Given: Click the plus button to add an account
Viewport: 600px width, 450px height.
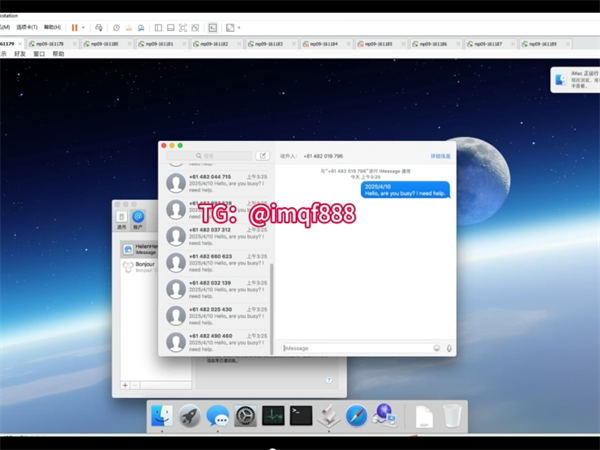Looking at the screenshot, I should coord(125,384).
